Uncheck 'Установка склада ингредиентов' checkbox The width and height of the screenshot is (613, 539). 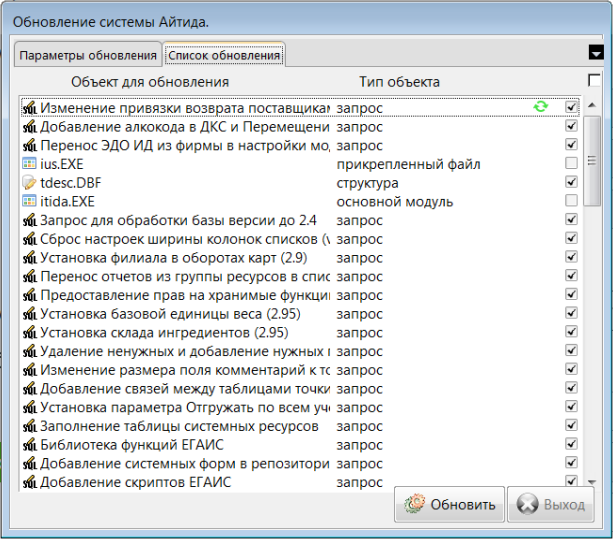click(x=571, y=331)
